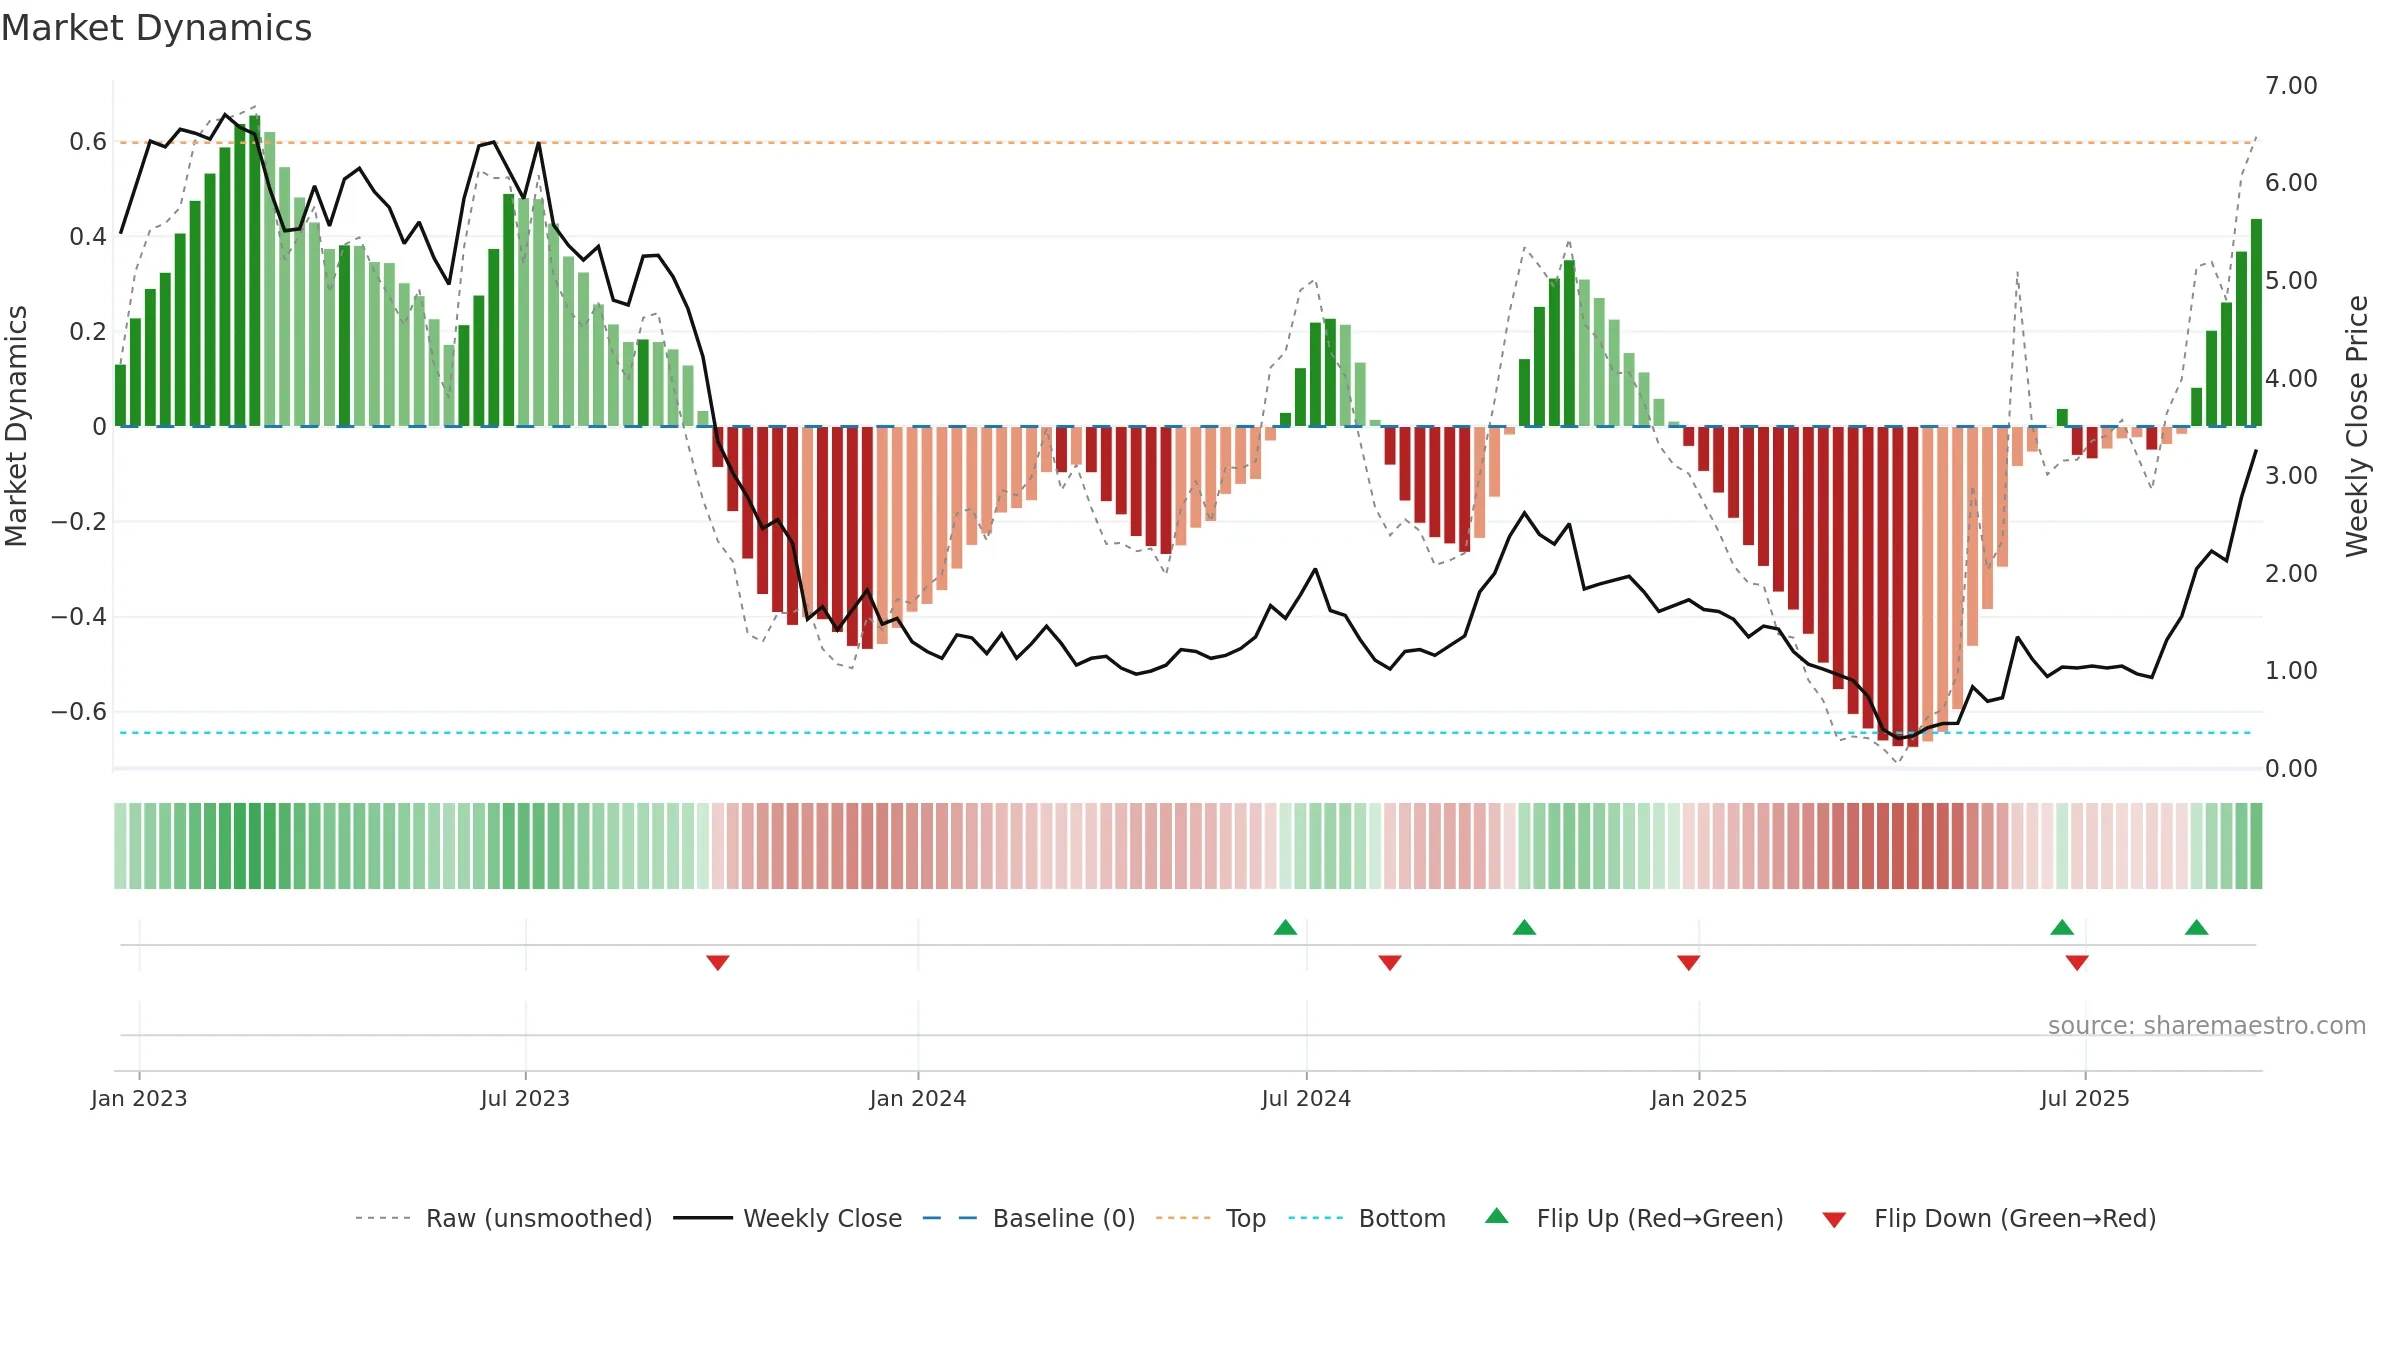Click the last green flip-up triangle after Jul 2025

point(2196,927)
